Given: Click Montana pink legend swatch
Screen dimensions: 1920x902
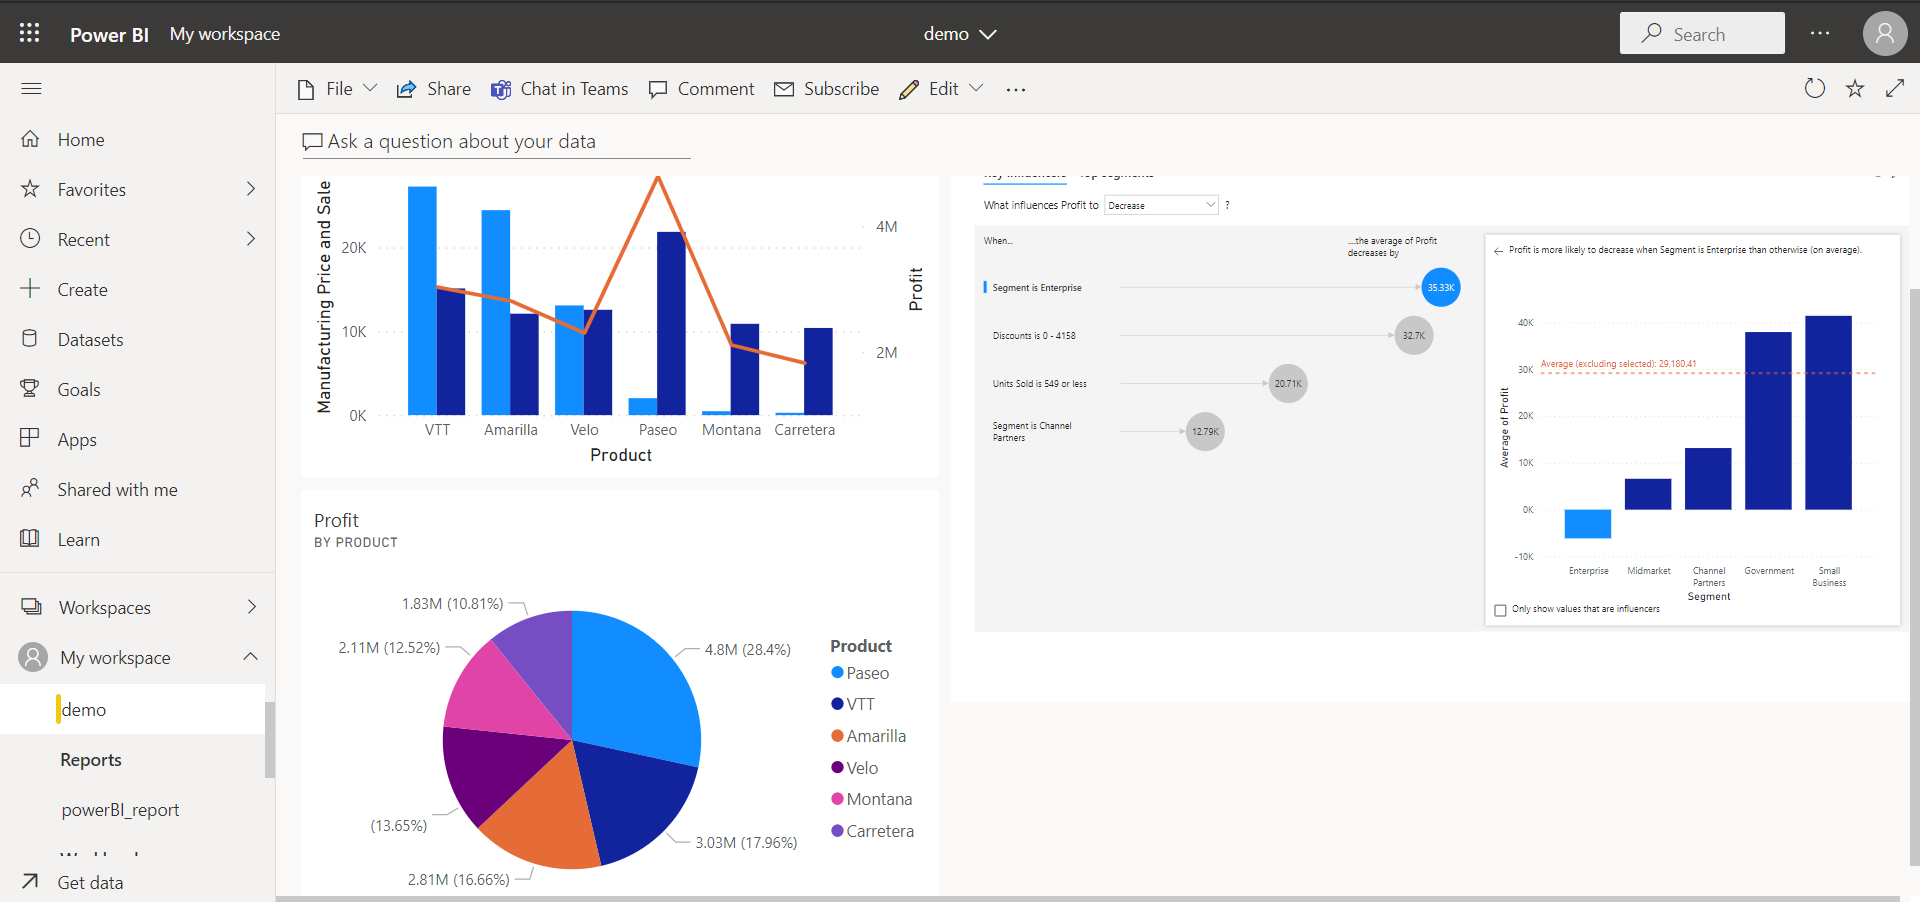Looking at the screenshot, I should (x=838, y=799).
